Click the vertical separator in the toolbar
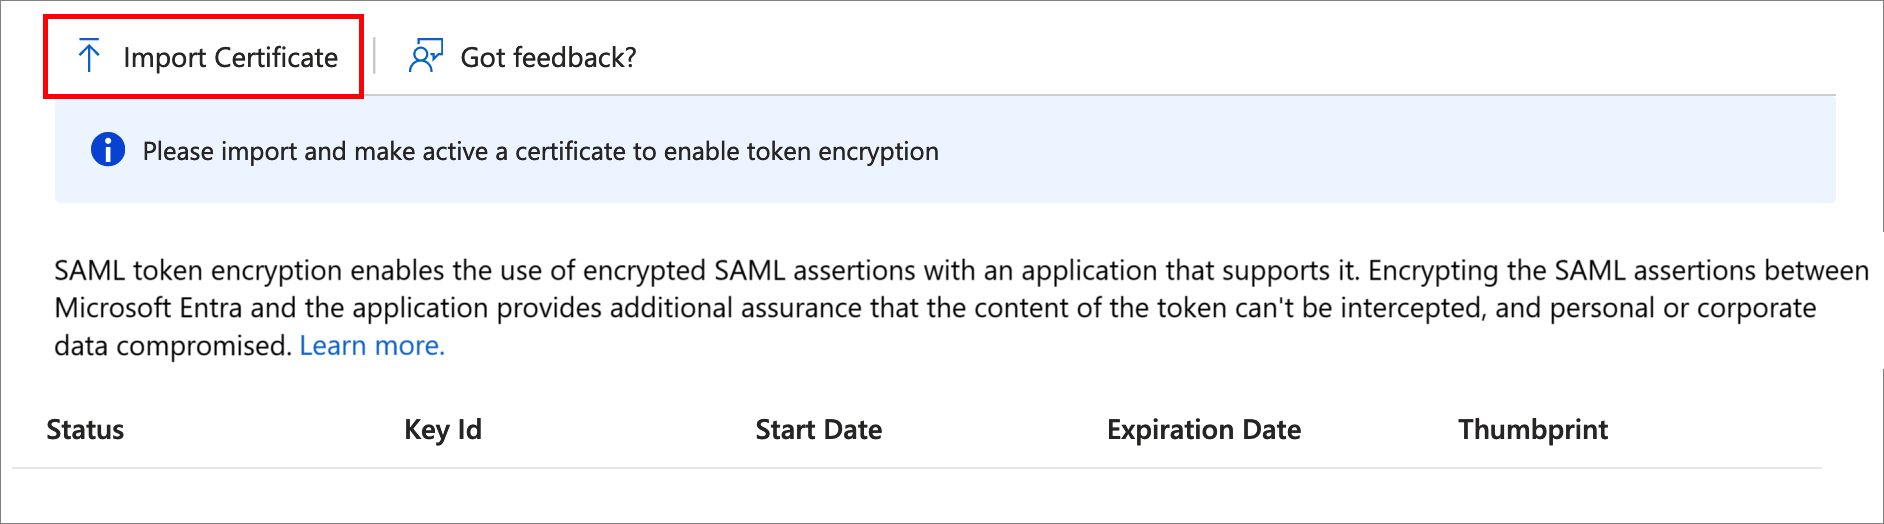The height and width of the screenshot is (524, 1884). click(x=374, y=56)
